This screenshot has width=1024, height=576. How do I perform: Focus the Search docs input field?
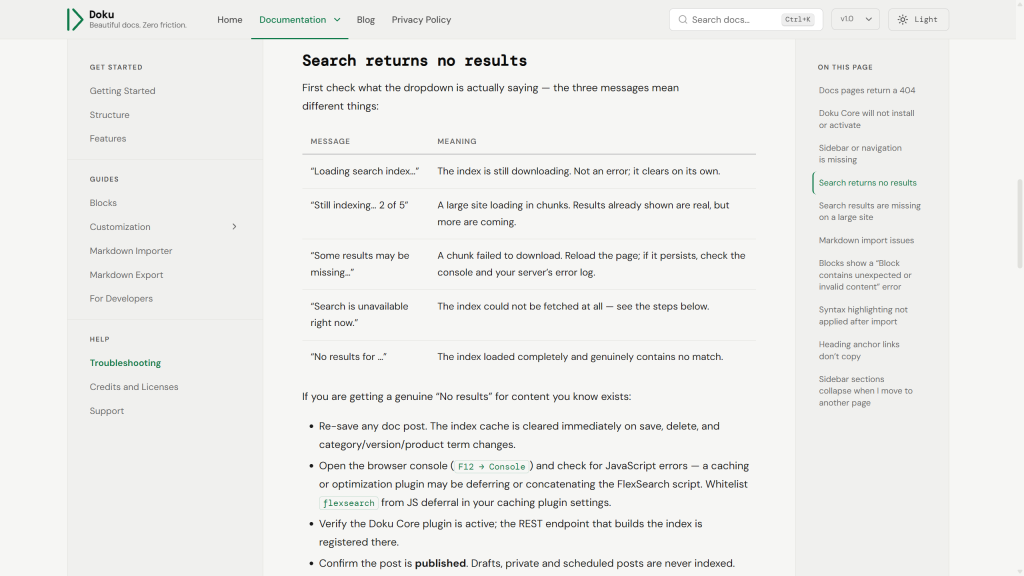(746, 20)
